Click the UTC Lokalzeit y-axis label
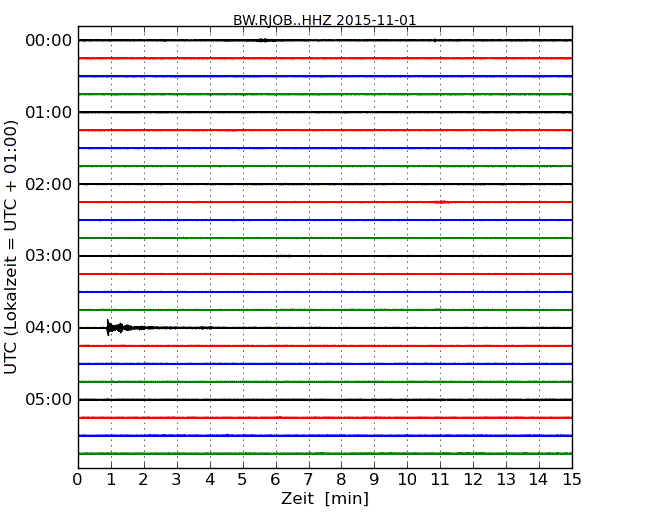 coord(10,247)
